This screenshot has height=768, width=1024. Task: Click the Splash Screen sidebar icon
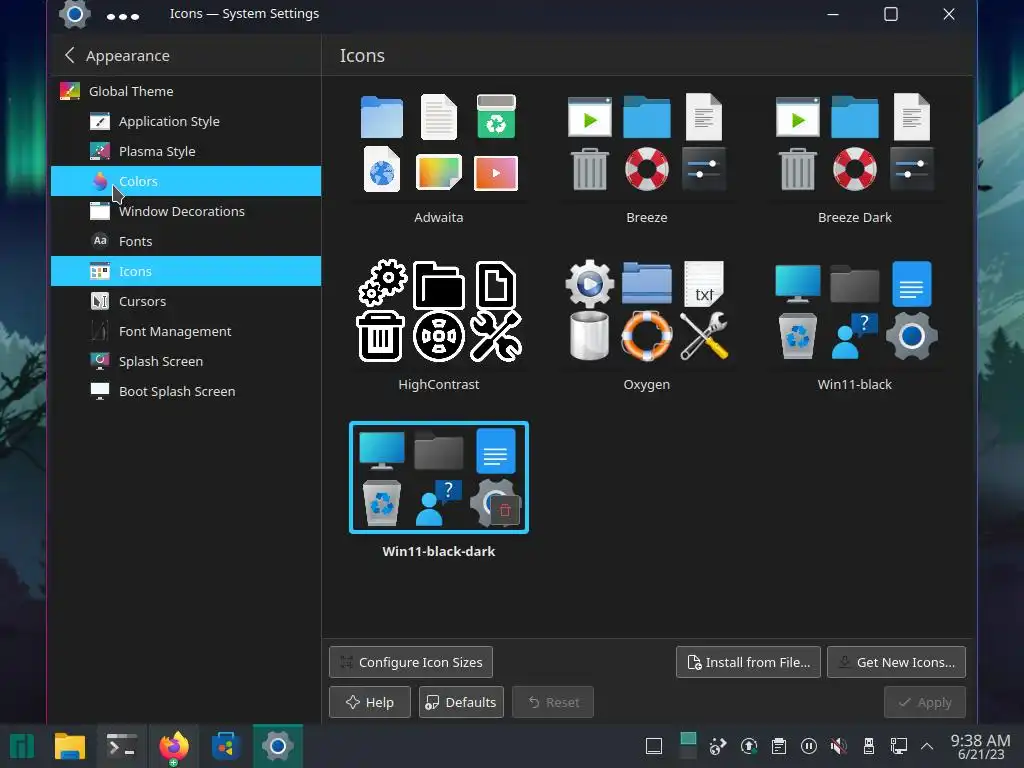100,361
